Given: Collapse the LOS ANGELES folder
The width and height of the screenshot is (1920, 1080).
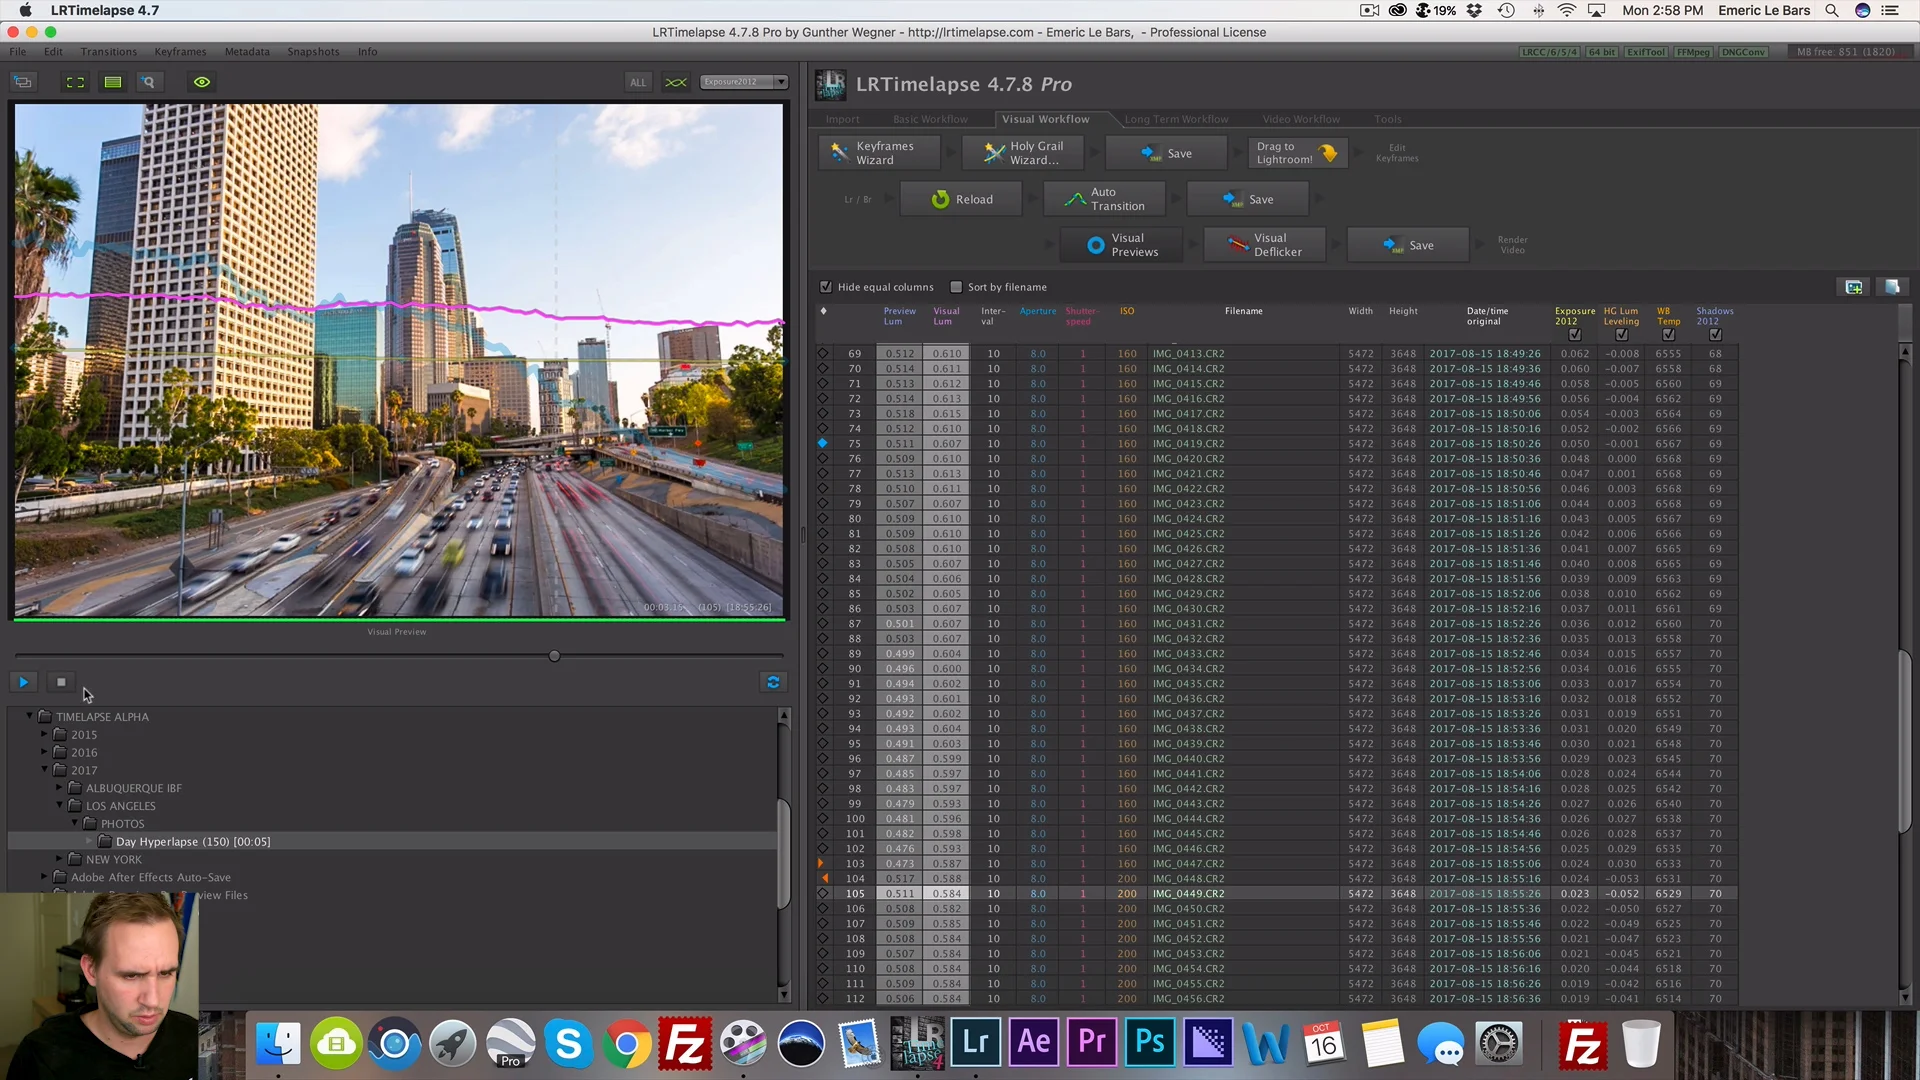Looking at the screenshot, I should click(x=59, y=805).
